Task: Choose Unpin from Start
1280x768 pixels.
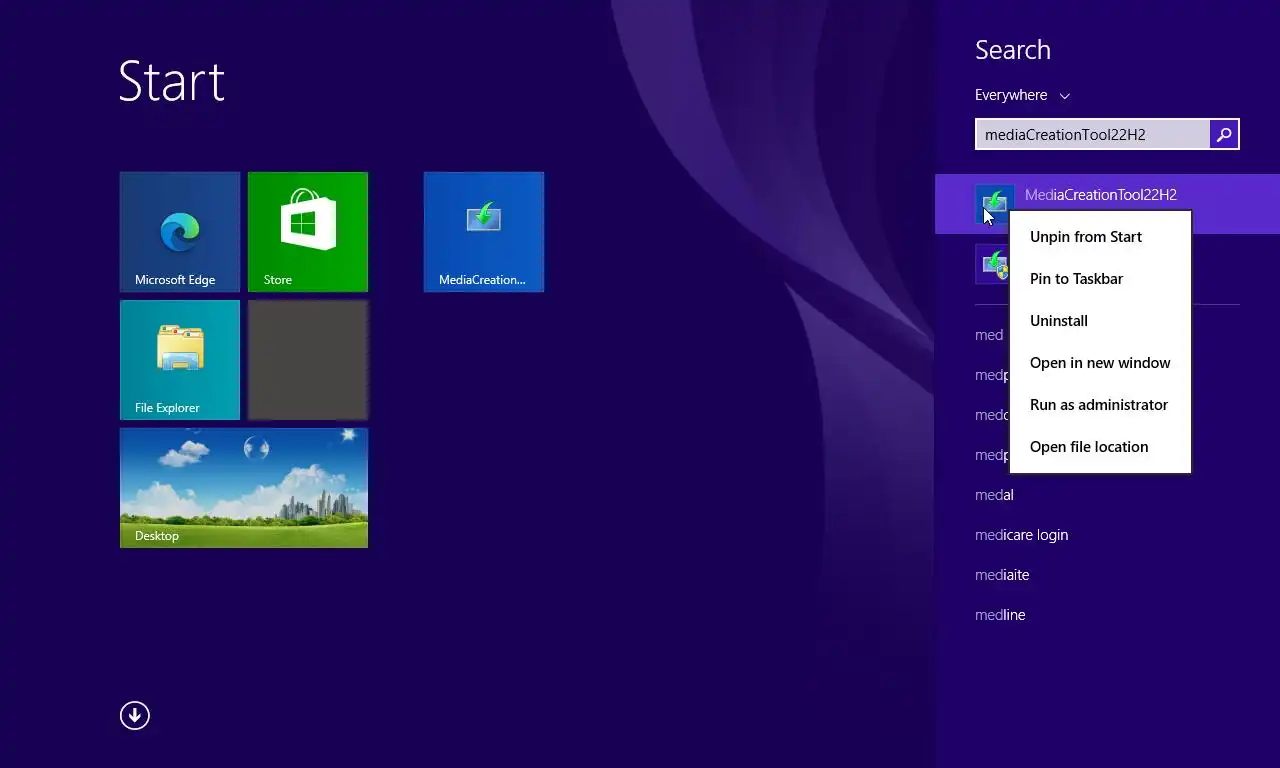Action: 1100,237
